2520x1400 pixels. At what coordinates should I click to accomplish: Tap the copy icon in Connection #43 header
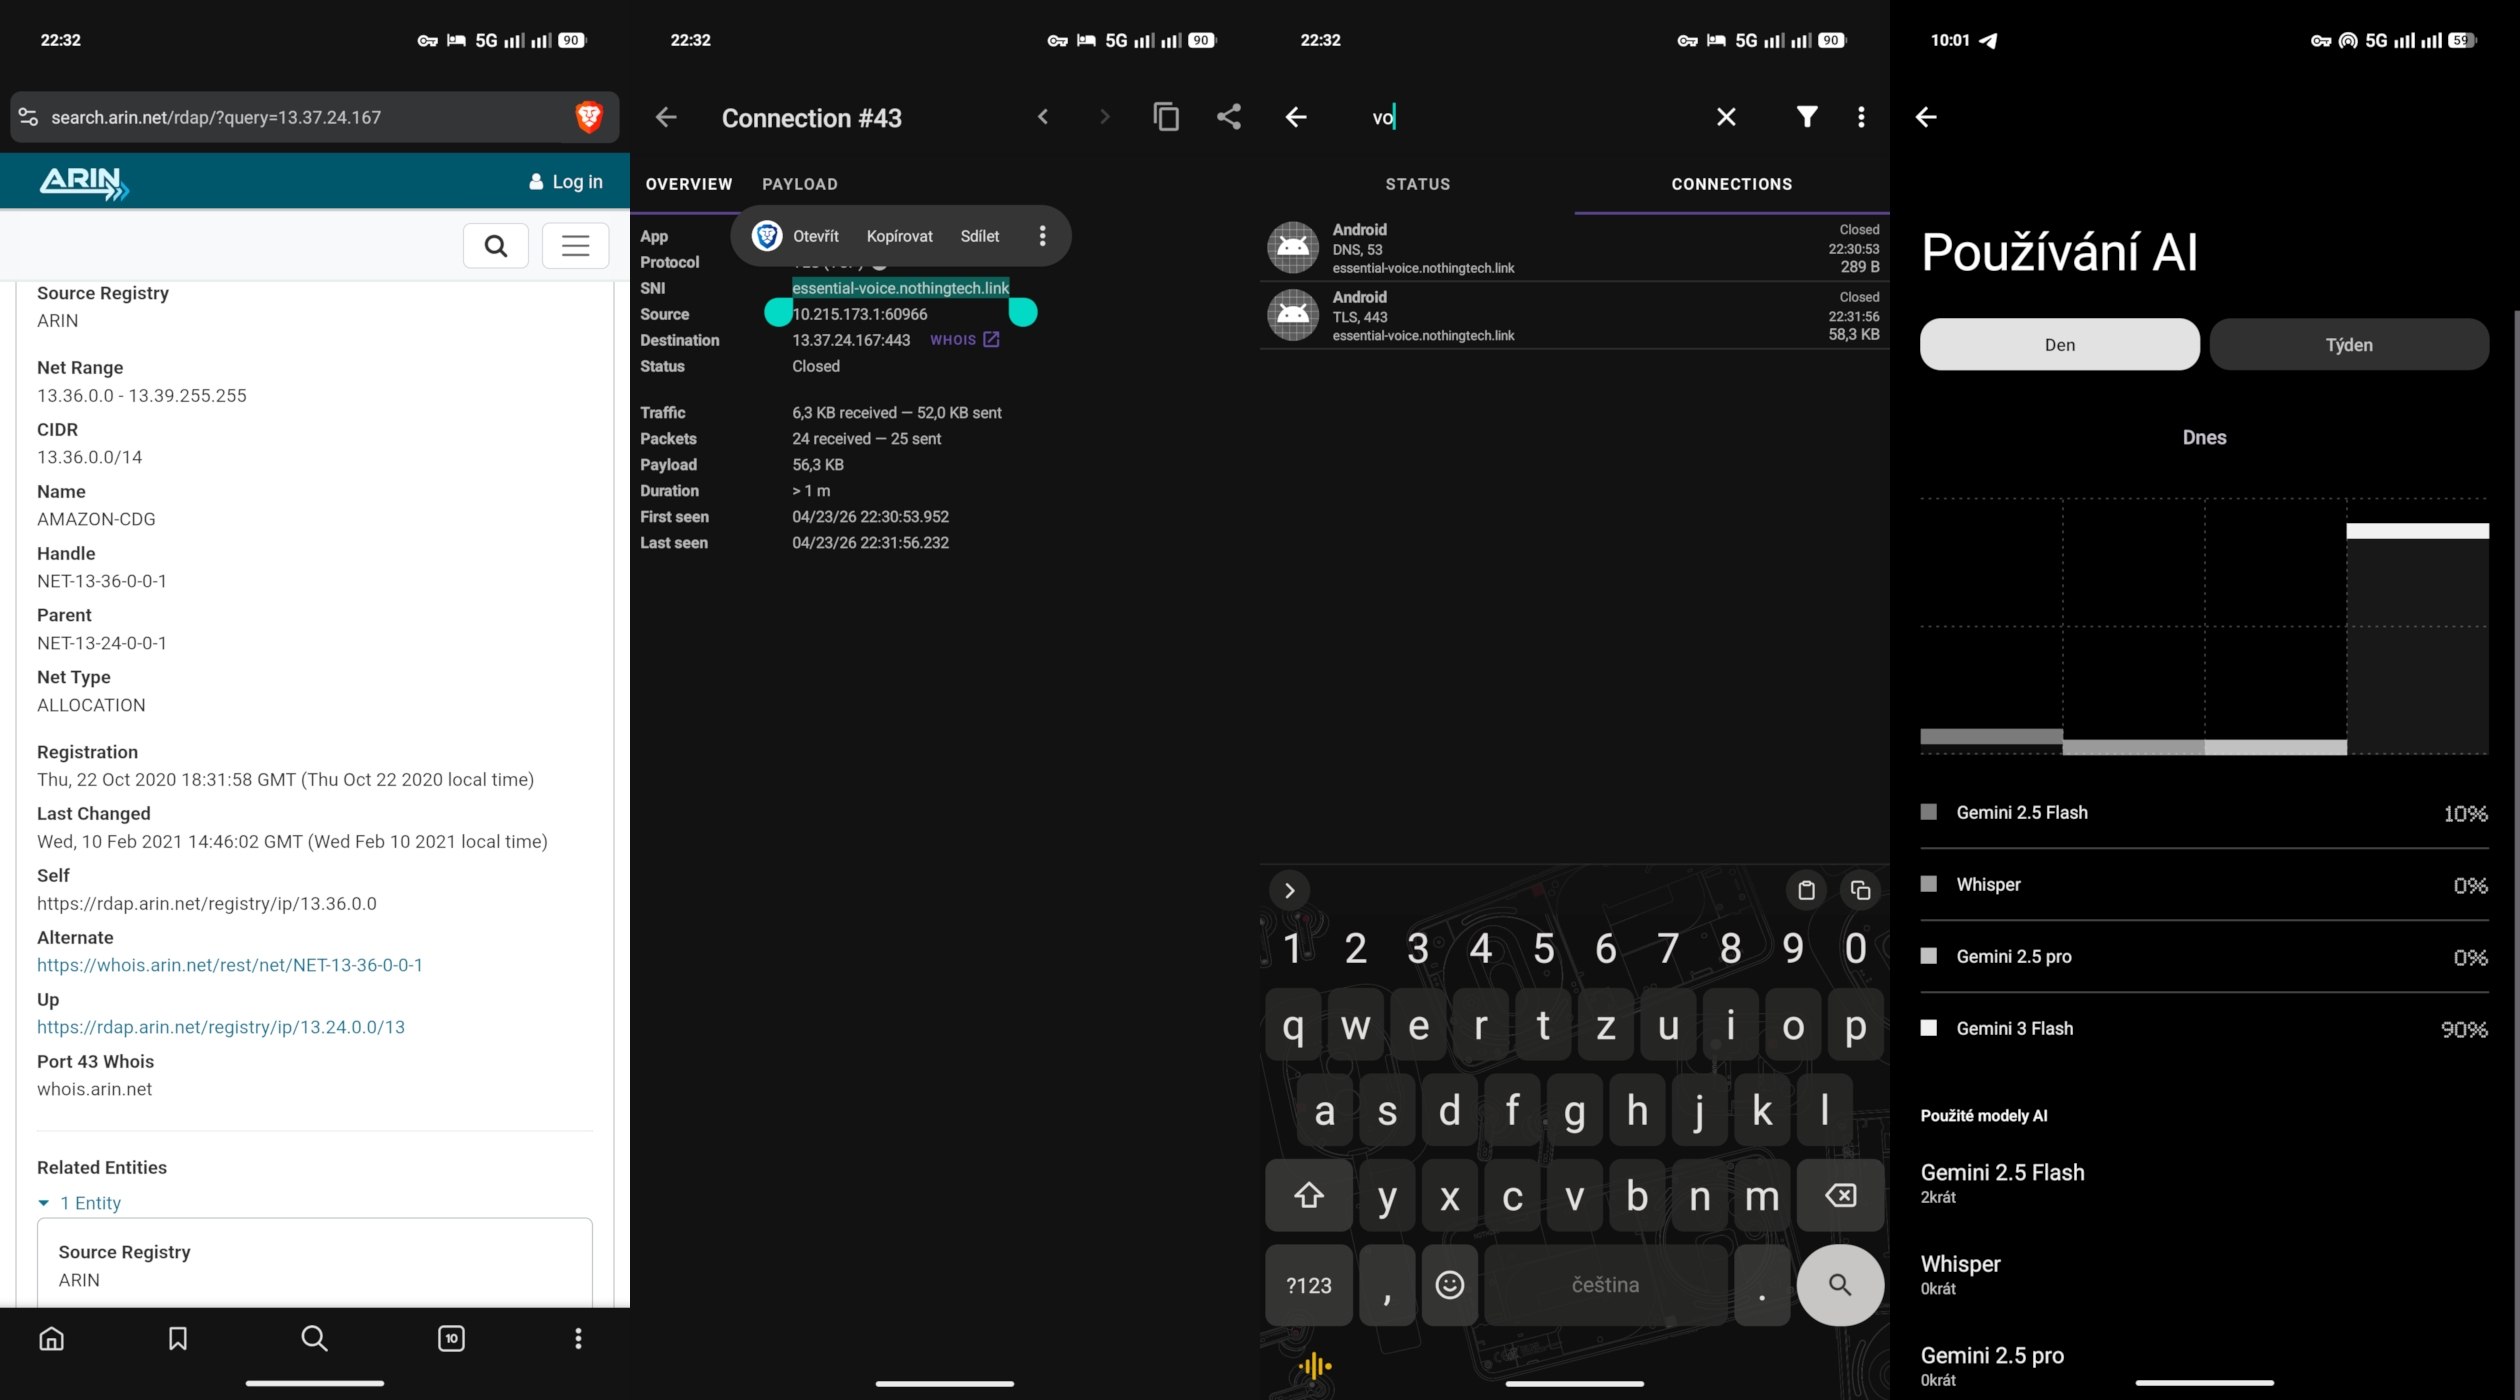[x=1165, y=117]
